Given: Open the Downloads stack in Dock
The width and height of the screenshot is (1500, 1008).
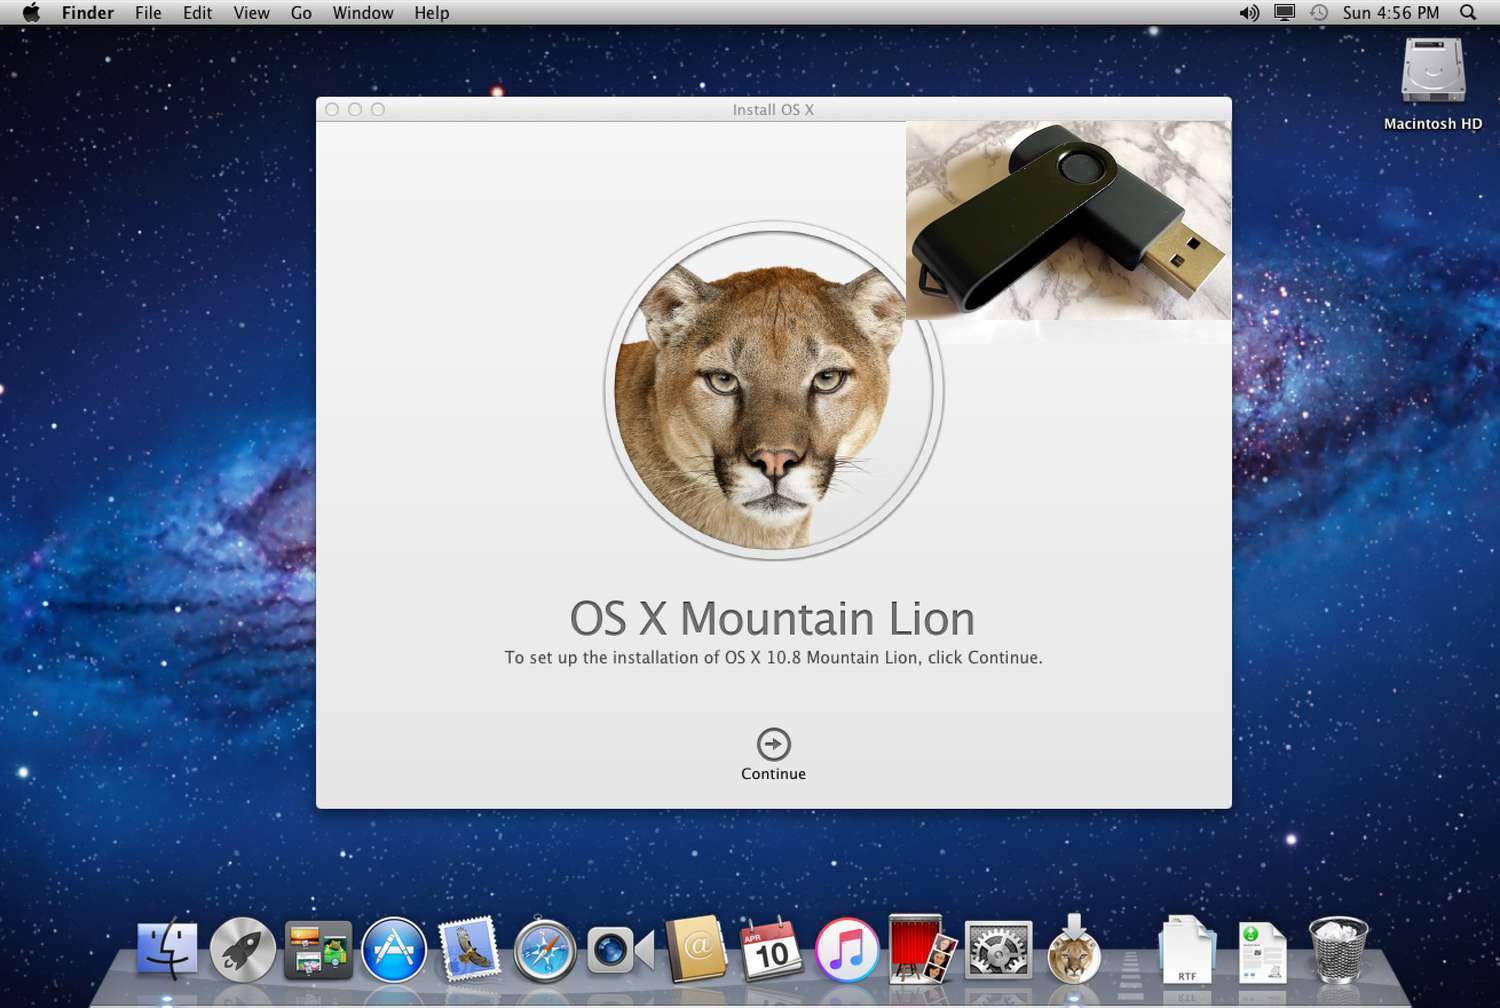Looking at the screenshot, I should (1262, 952).
